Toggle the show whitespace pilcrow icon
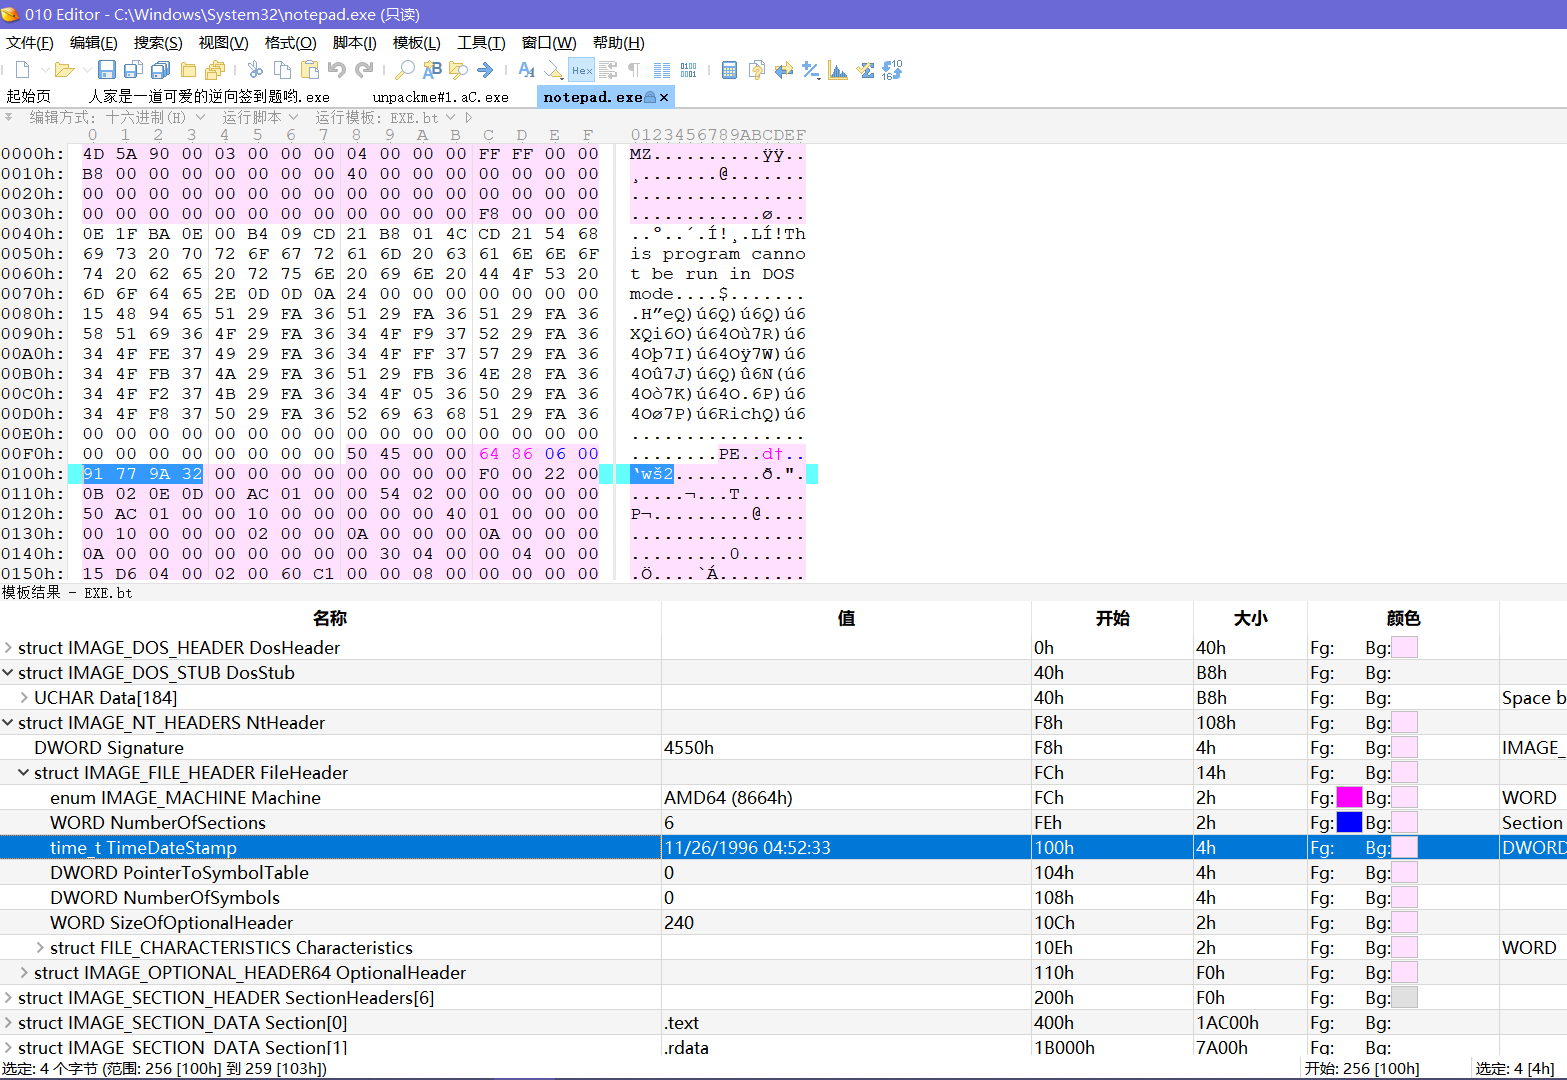 635,69
